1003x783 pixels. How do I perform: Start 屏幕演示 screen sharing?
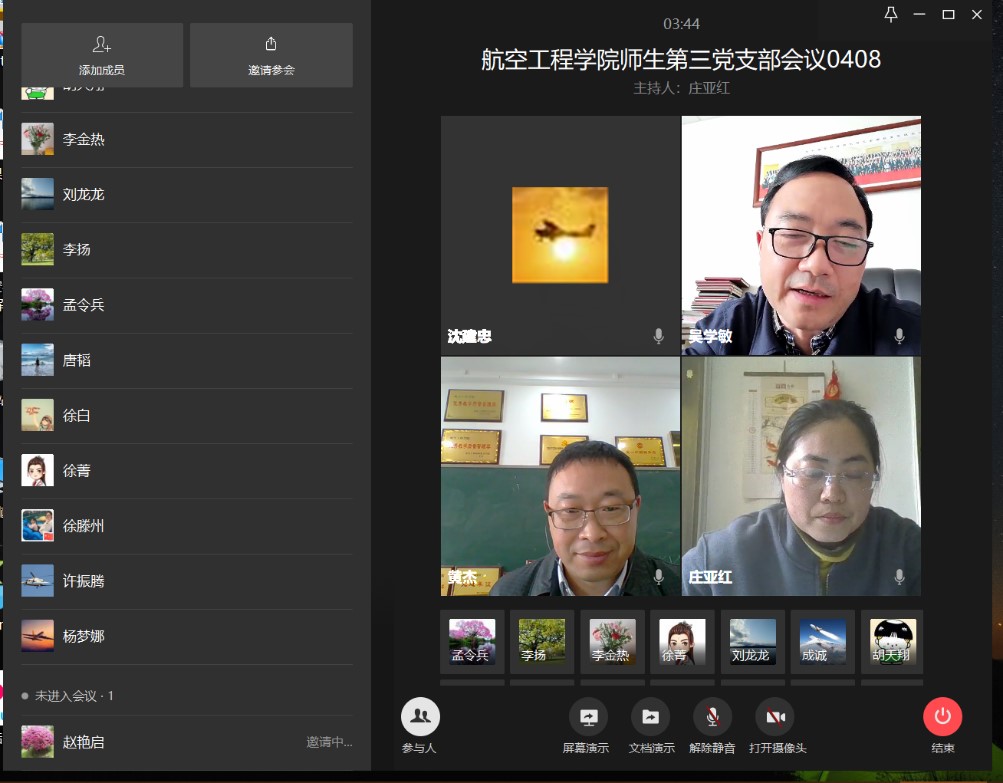coord(588,717)
